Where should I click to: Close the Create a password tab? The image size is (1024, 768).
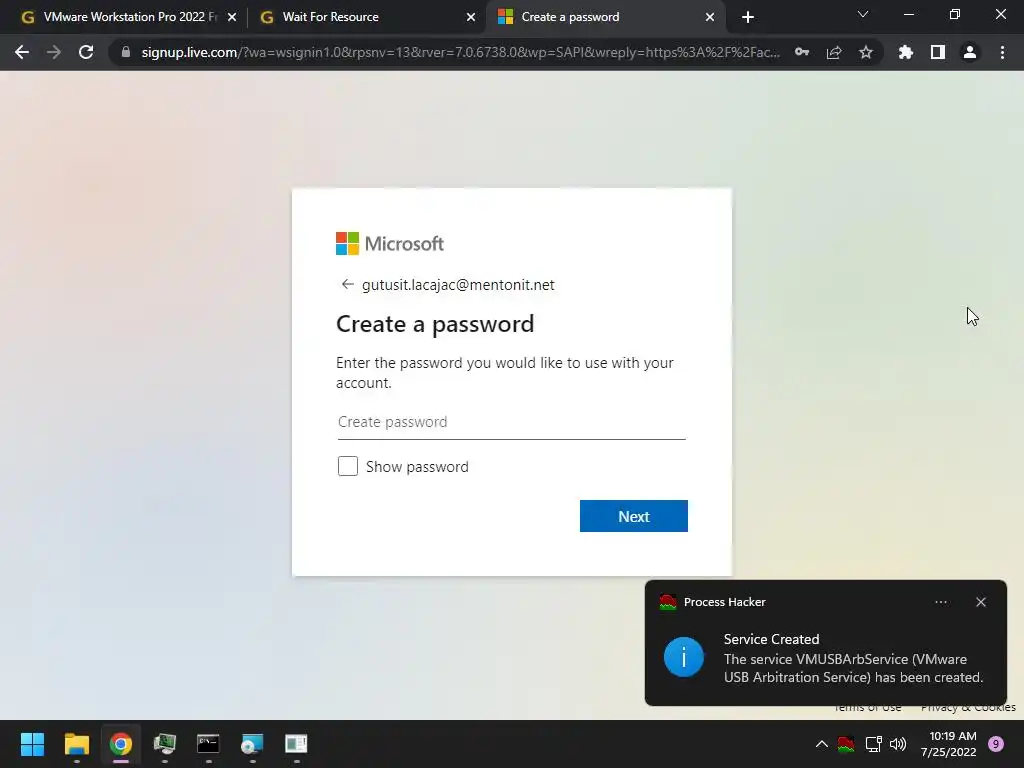[710, 18]
